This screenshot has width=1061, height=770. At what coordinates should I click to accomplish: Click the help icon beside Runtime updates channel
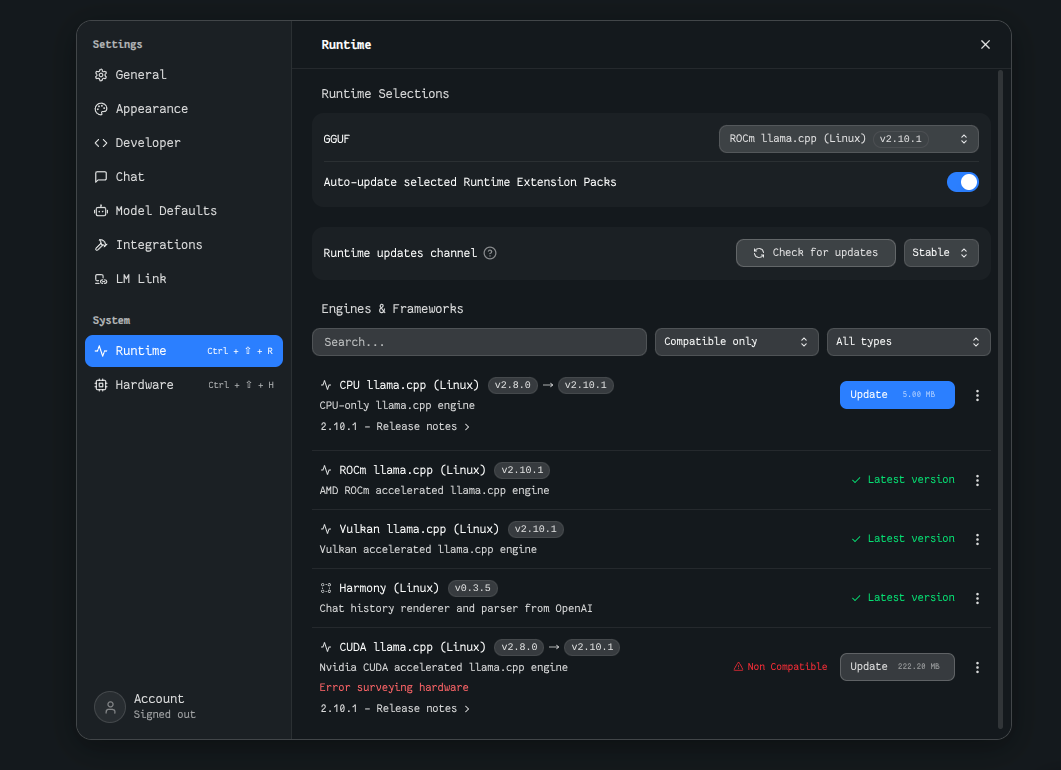pyautogui.click(x=490, y=253)
